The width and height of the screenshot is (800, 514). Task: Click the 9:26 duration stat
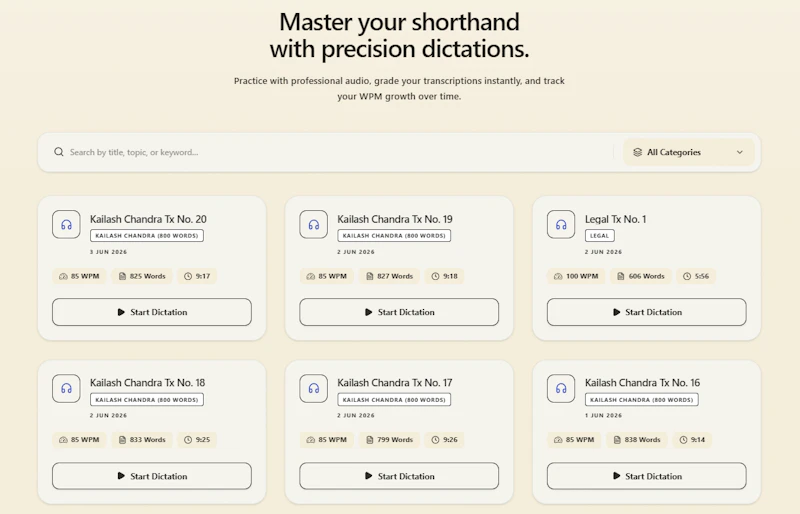click(x=444, y=439)
